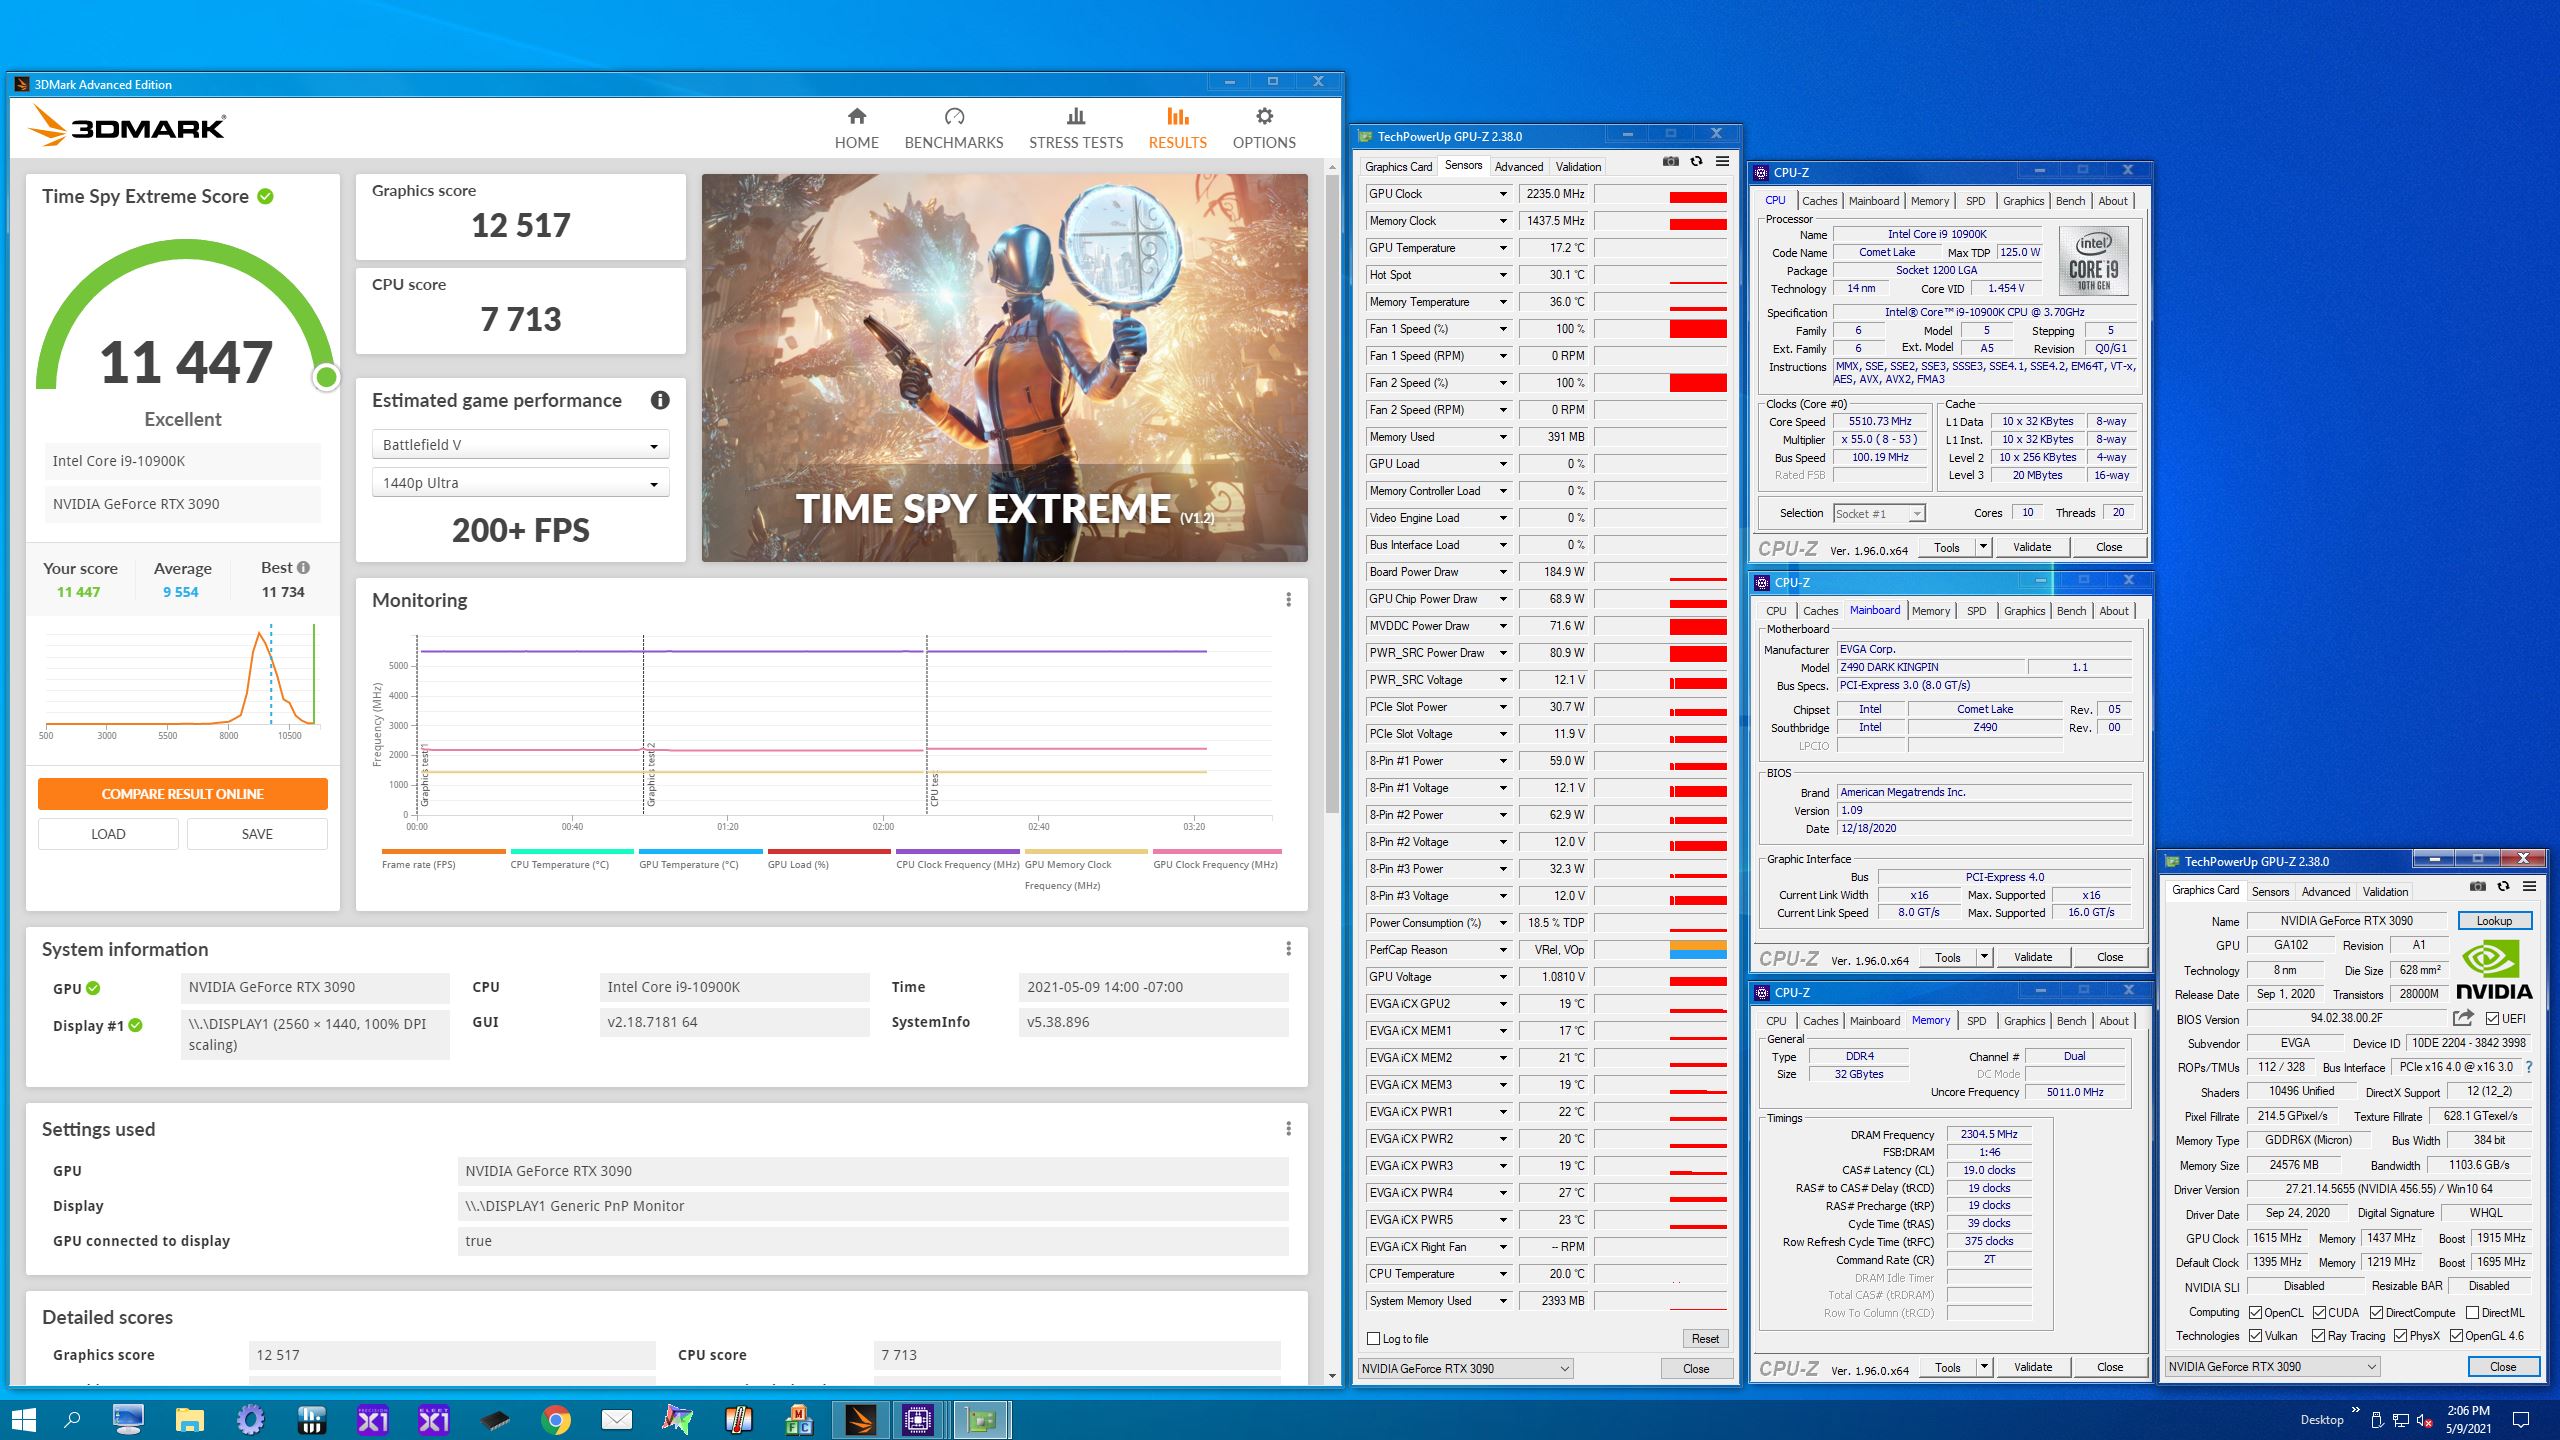
Task: Toggle the Ray Tracing checkbox
Action: pos(2318,1336)
